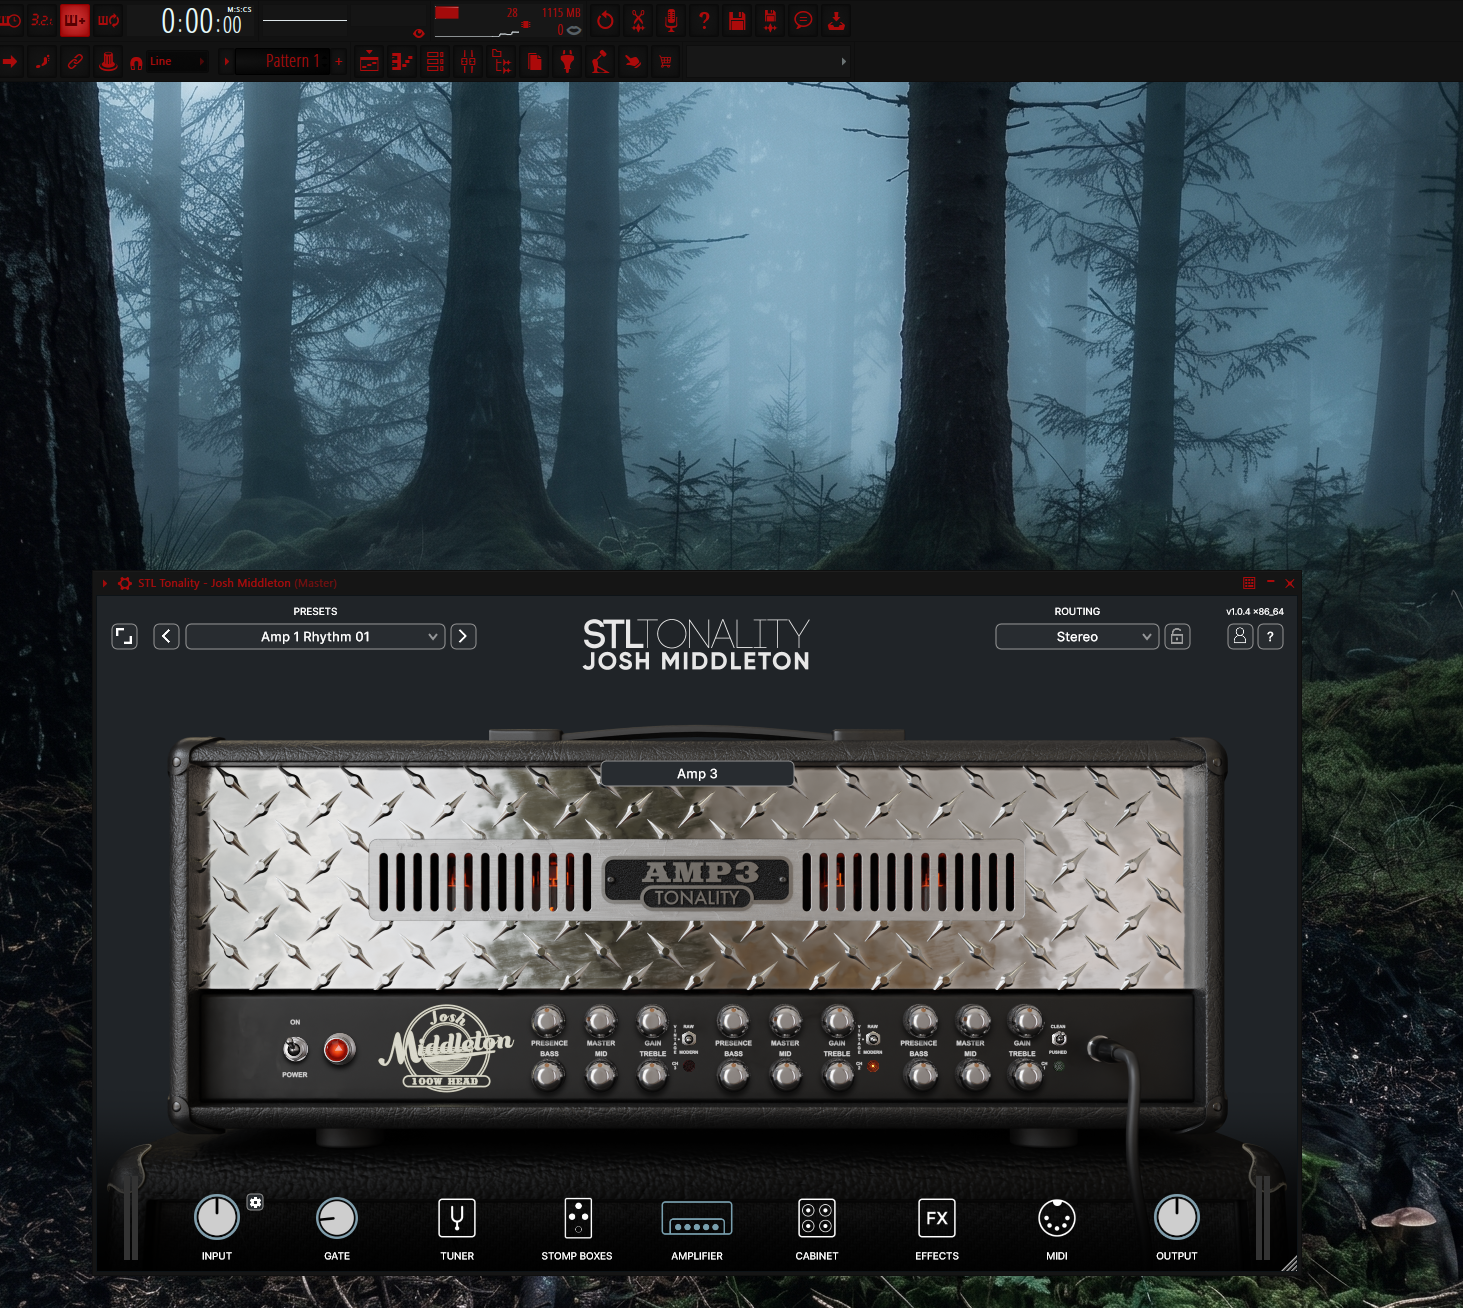The image size is (1463, 1308).
Task: Flip the amp POWER switch
Action: tap(295, 1048)
